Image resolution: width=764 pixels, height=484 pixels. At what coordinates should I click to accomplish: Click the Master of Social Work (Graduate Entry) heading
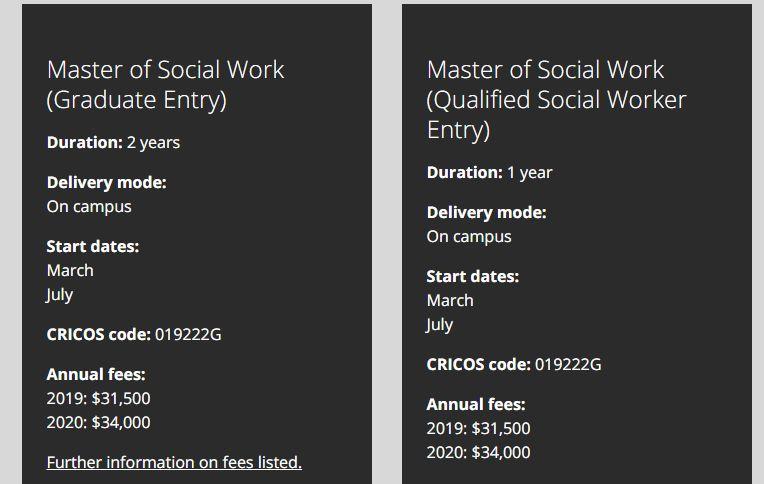[166, 85]
